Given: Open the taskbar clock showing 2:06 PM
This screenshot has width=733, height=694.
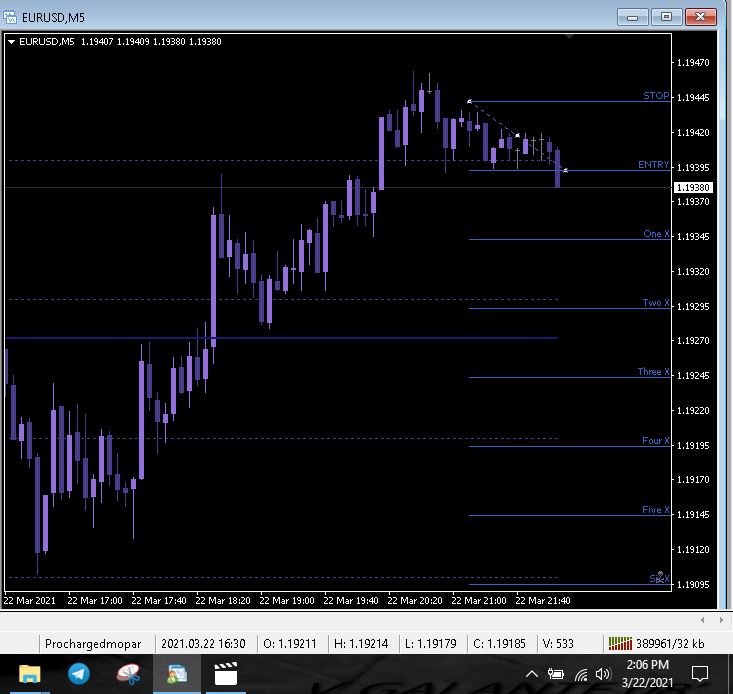Looking at the screenshot, I should (647, 673).
